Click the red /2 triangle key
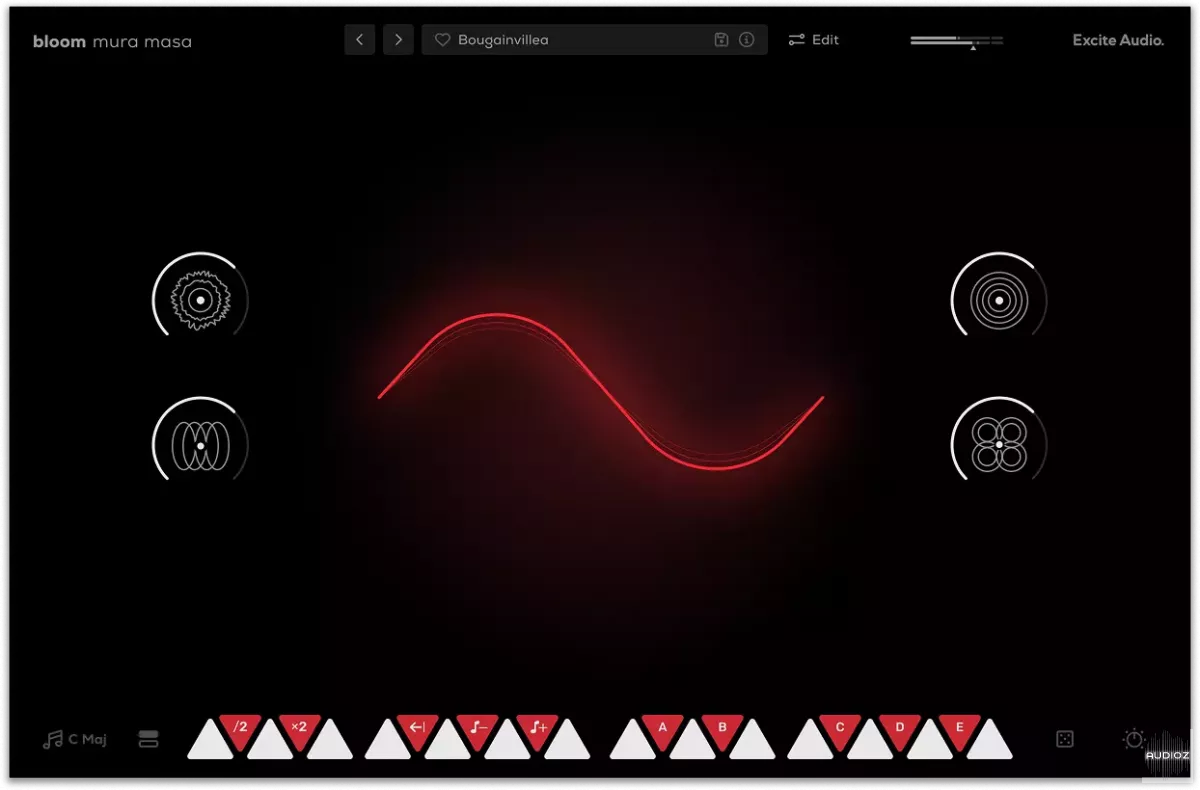The width and height of the screenshot is (1200, 790). click(240, 727)
